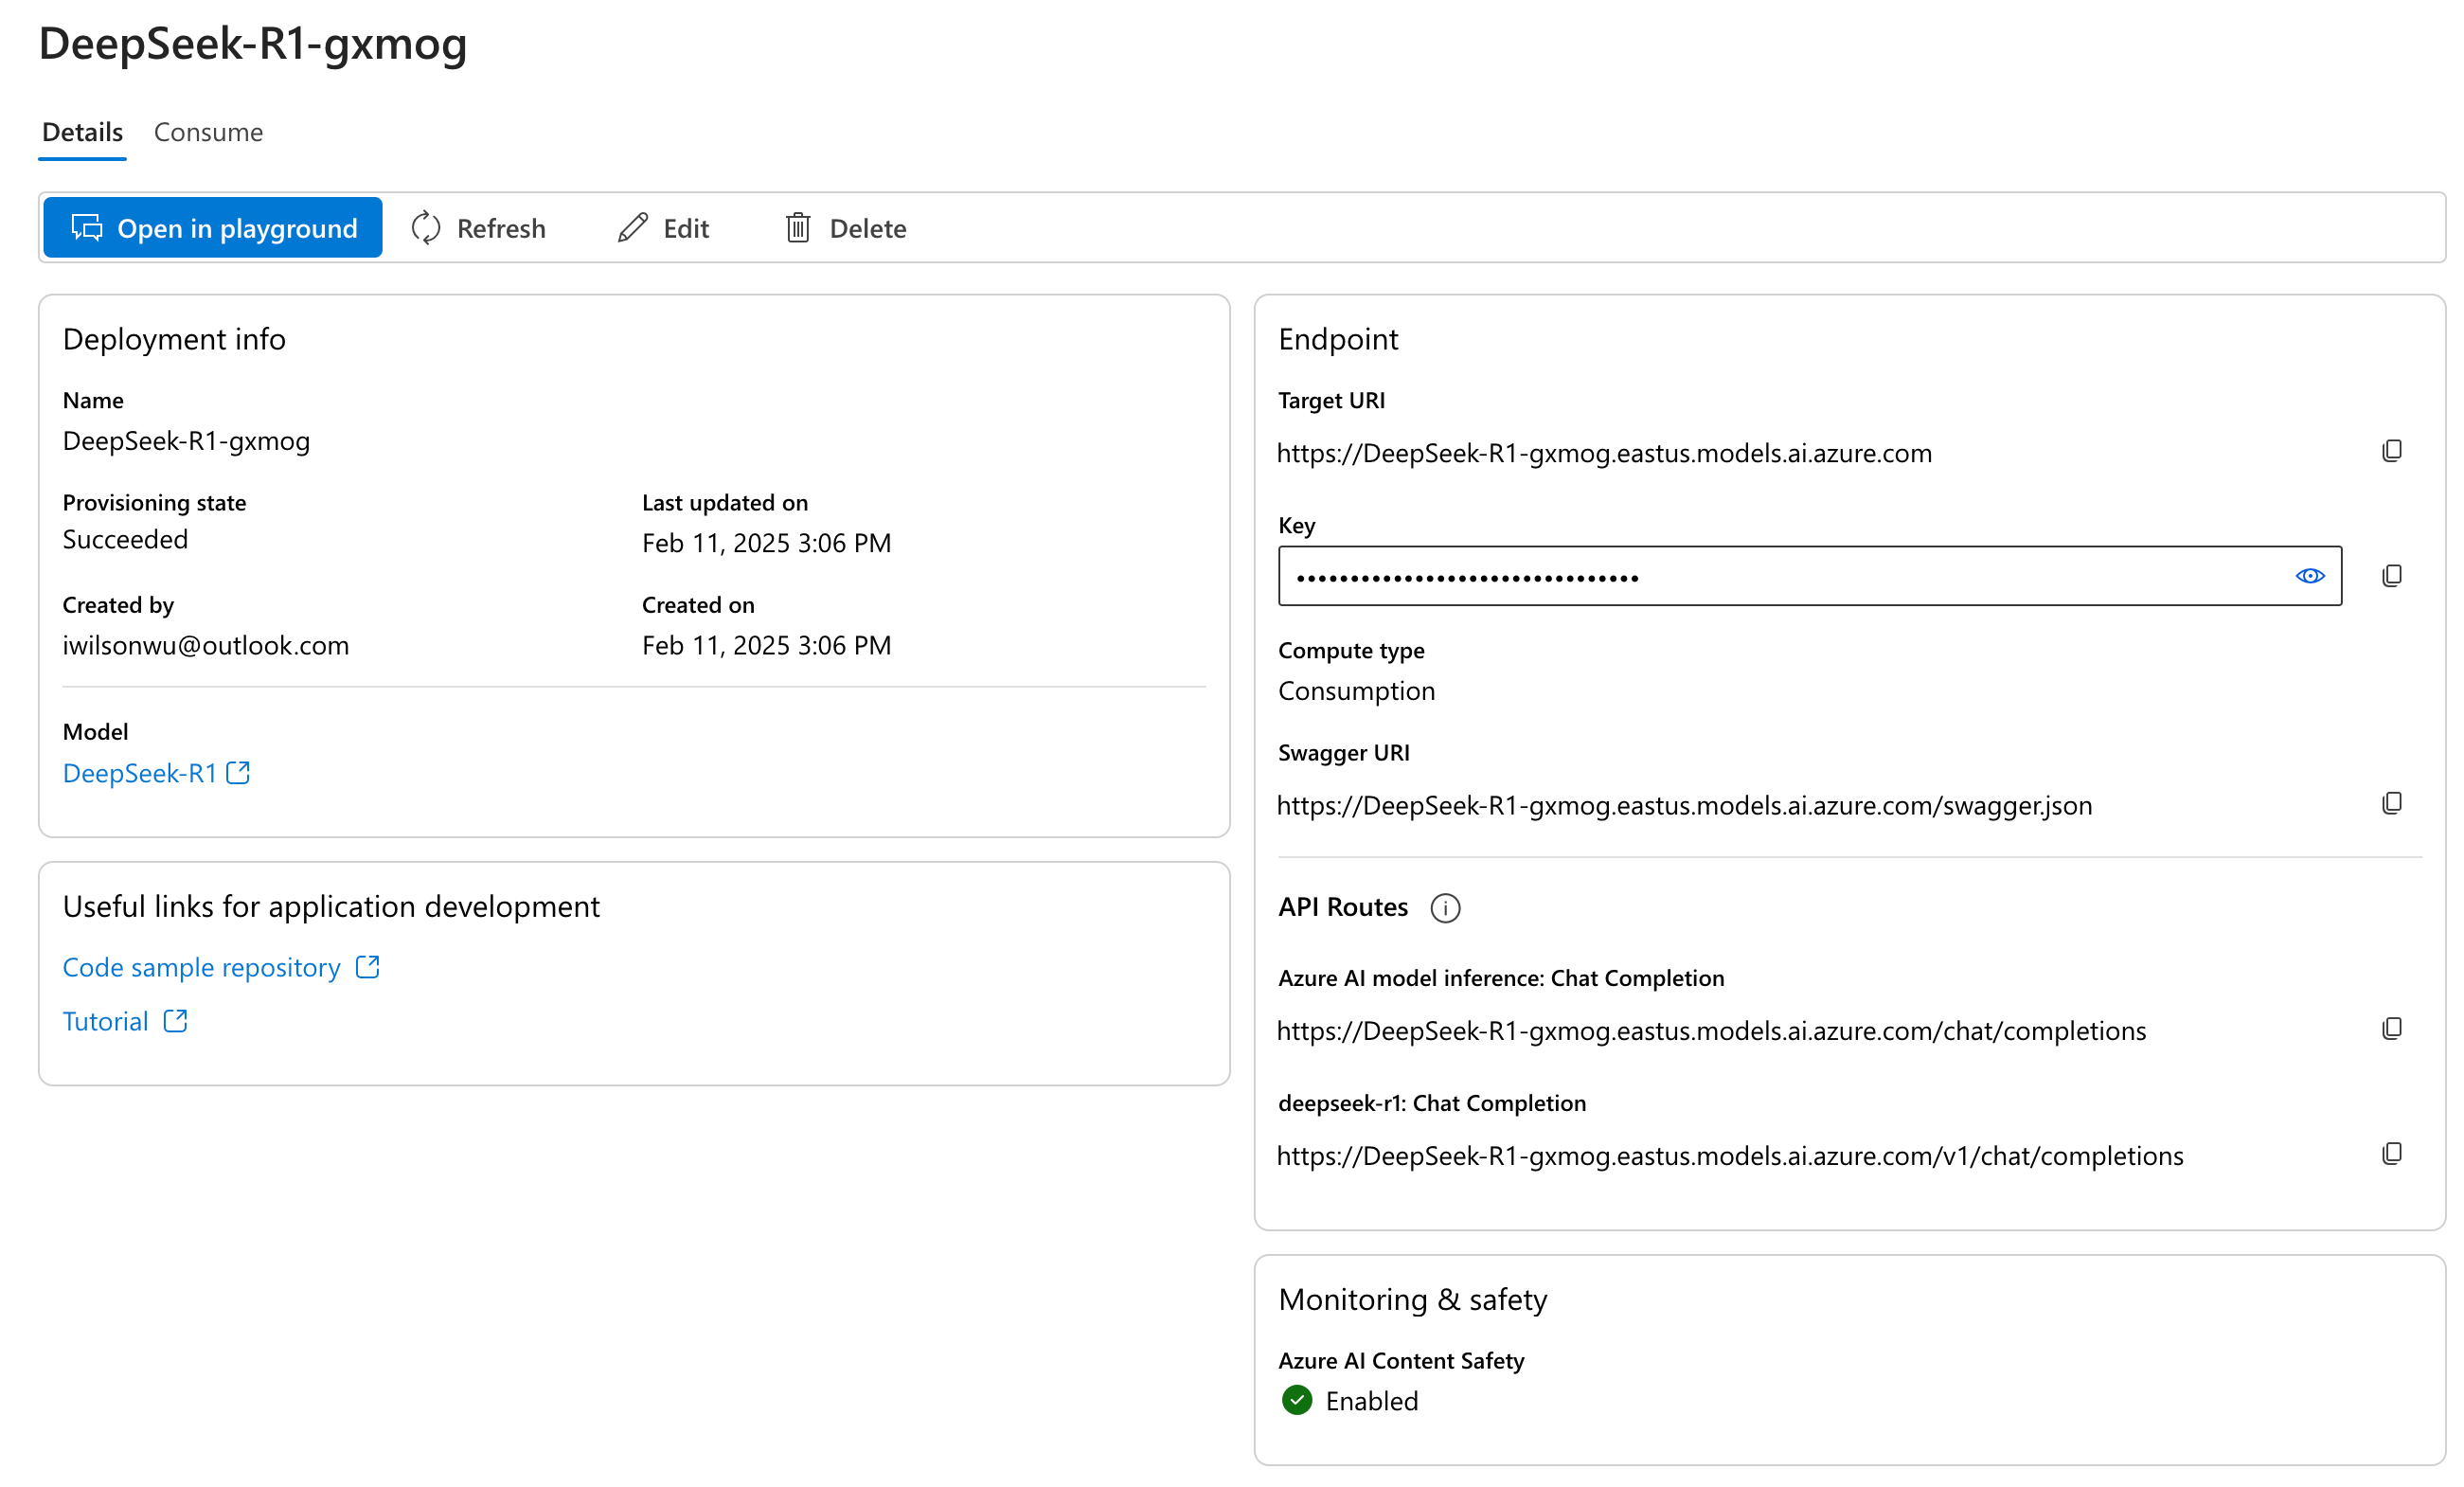This screenshot has width=2464, height=1487.
Task: Click the Consumption compute type value
Action: (x=1356, y=691)
